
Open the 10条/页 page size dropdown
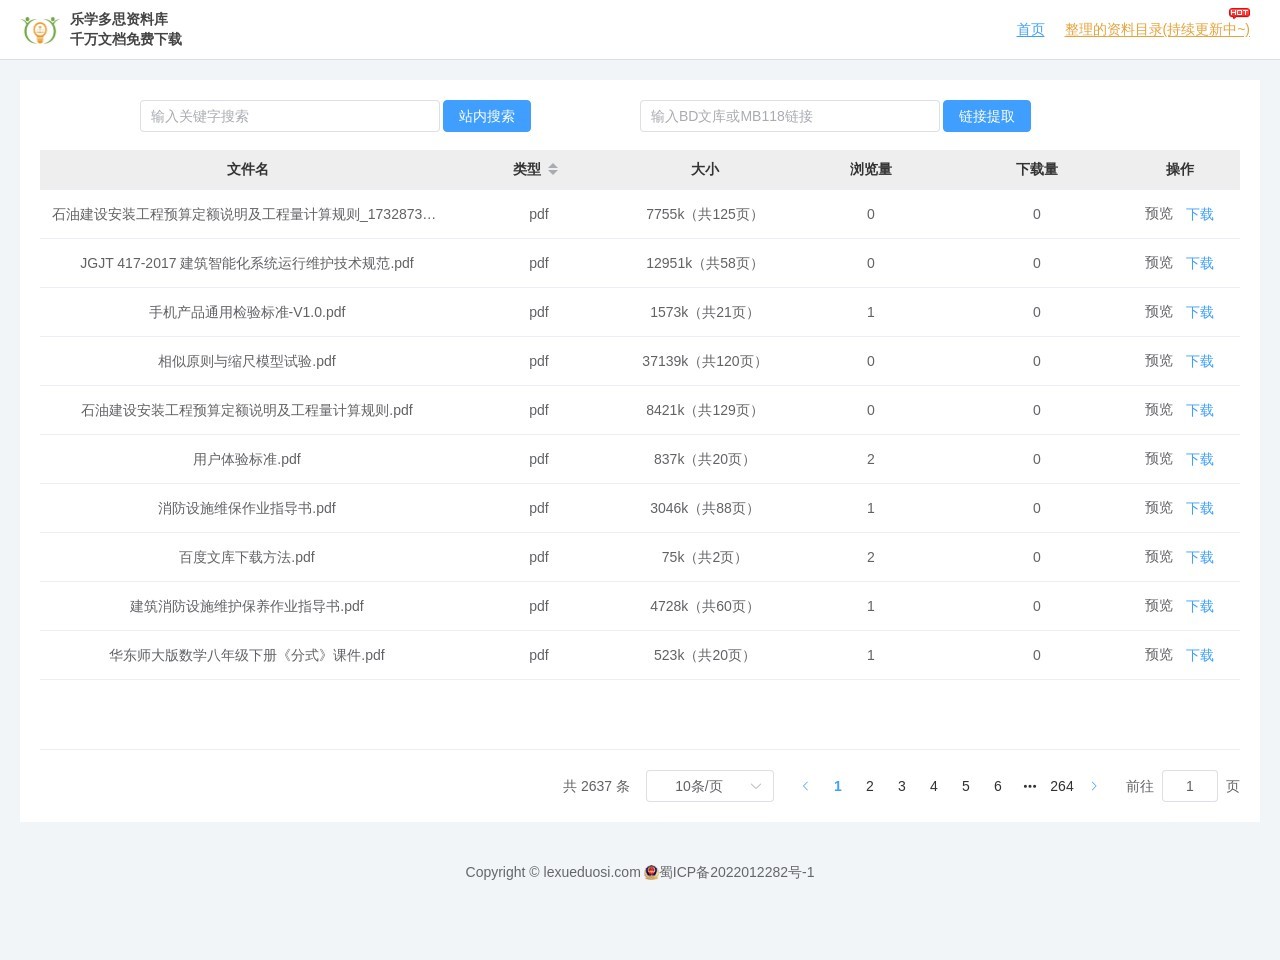(x=710, y=786)
